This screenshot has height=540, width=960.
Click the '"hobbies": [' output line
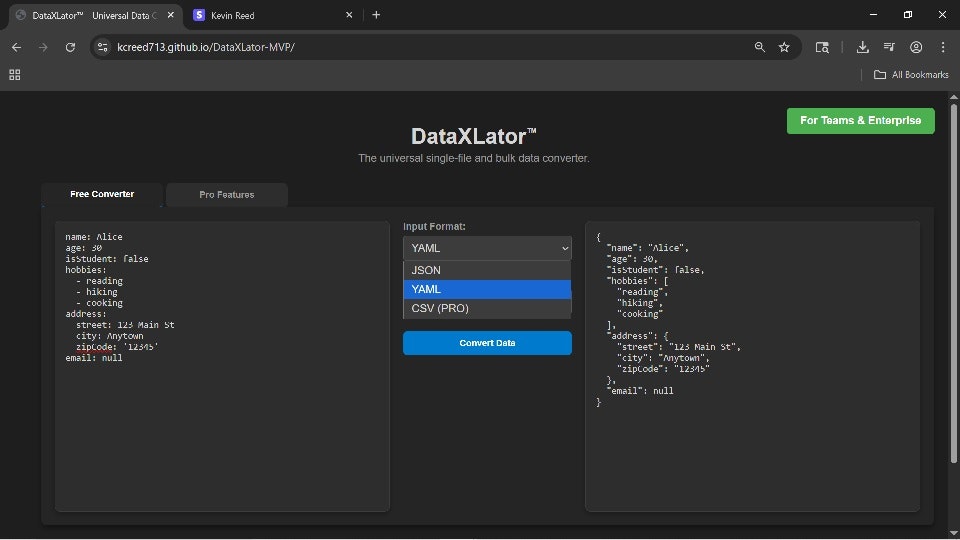(x=637, y=281)
